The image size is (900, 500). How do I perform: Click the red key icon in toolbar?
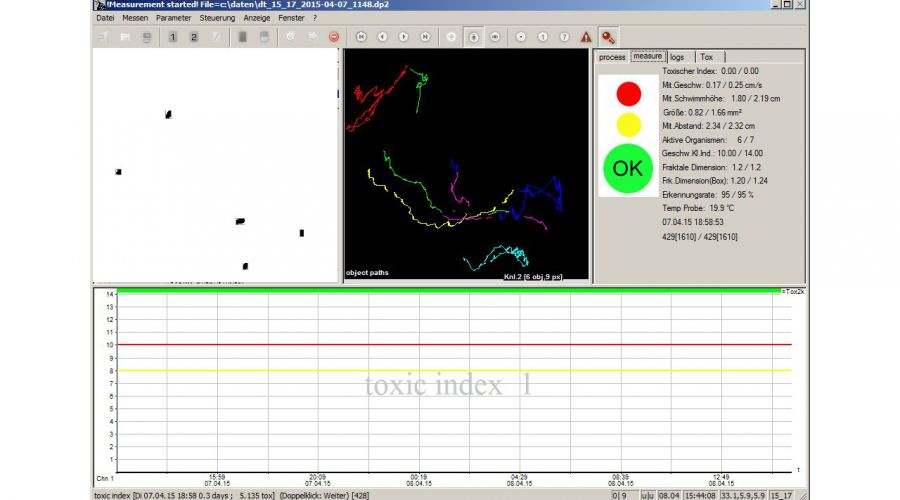coord(608,37)
